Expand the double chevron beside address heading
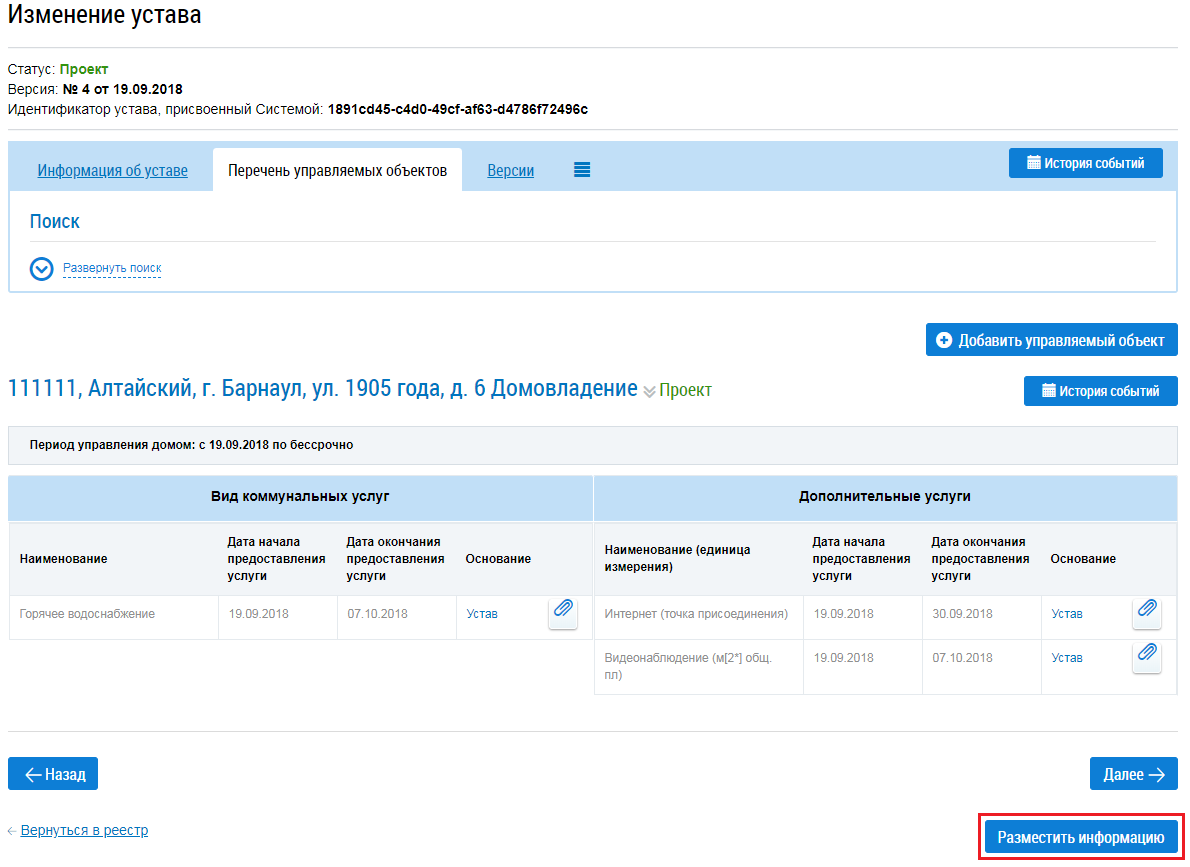This screenshot has height=867, width=1190. coord(649,391)
